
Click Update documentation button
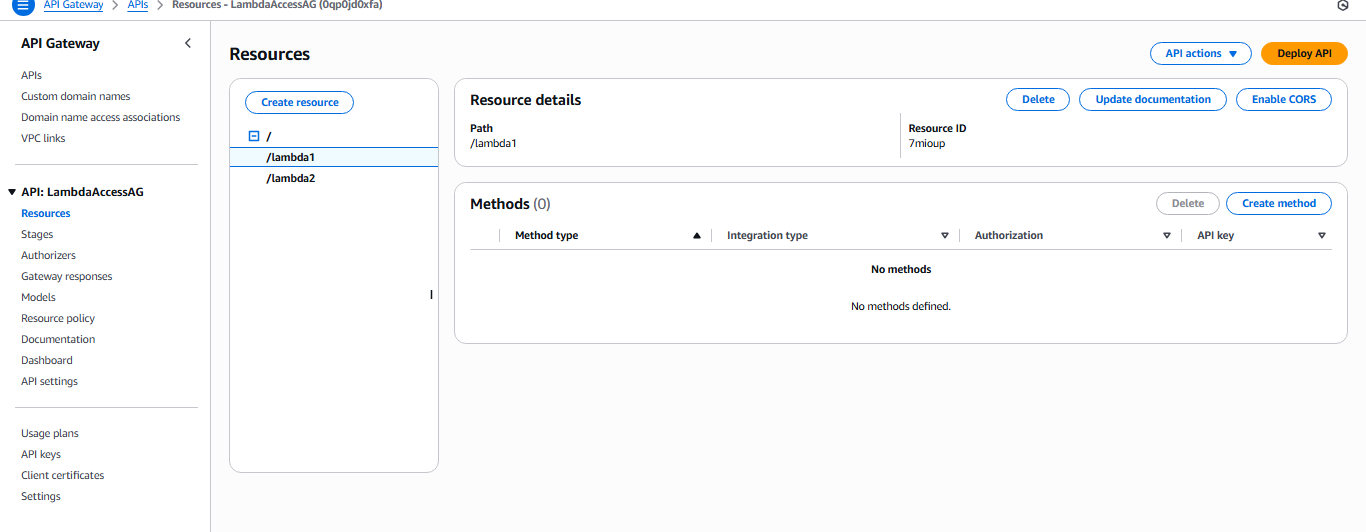pos(1153,100)
